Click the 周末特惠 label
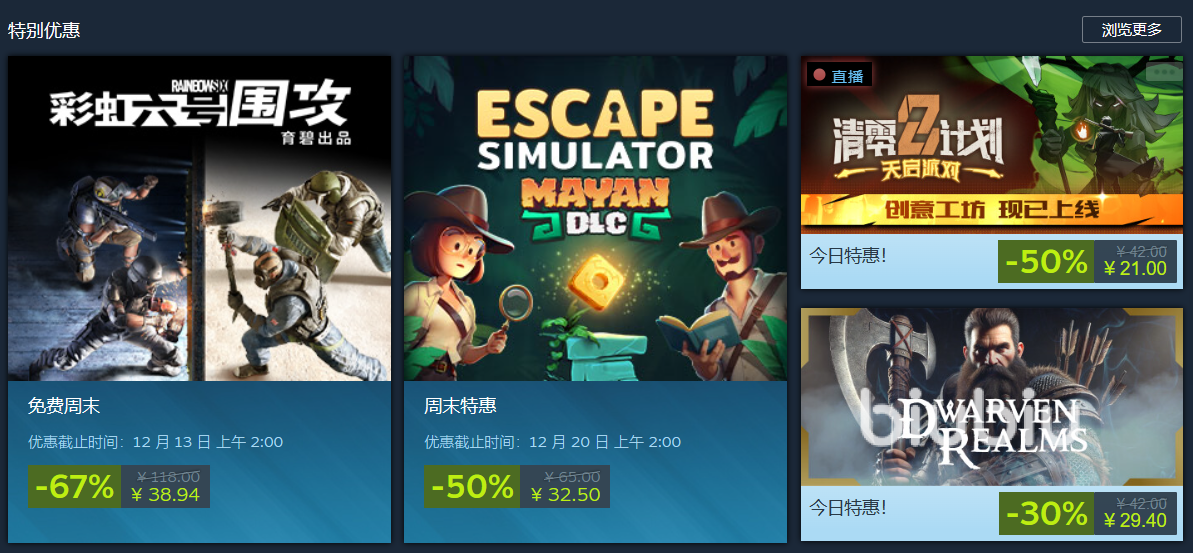The image size is (1193, 553). pyautogui.click(x=460, y=406)
